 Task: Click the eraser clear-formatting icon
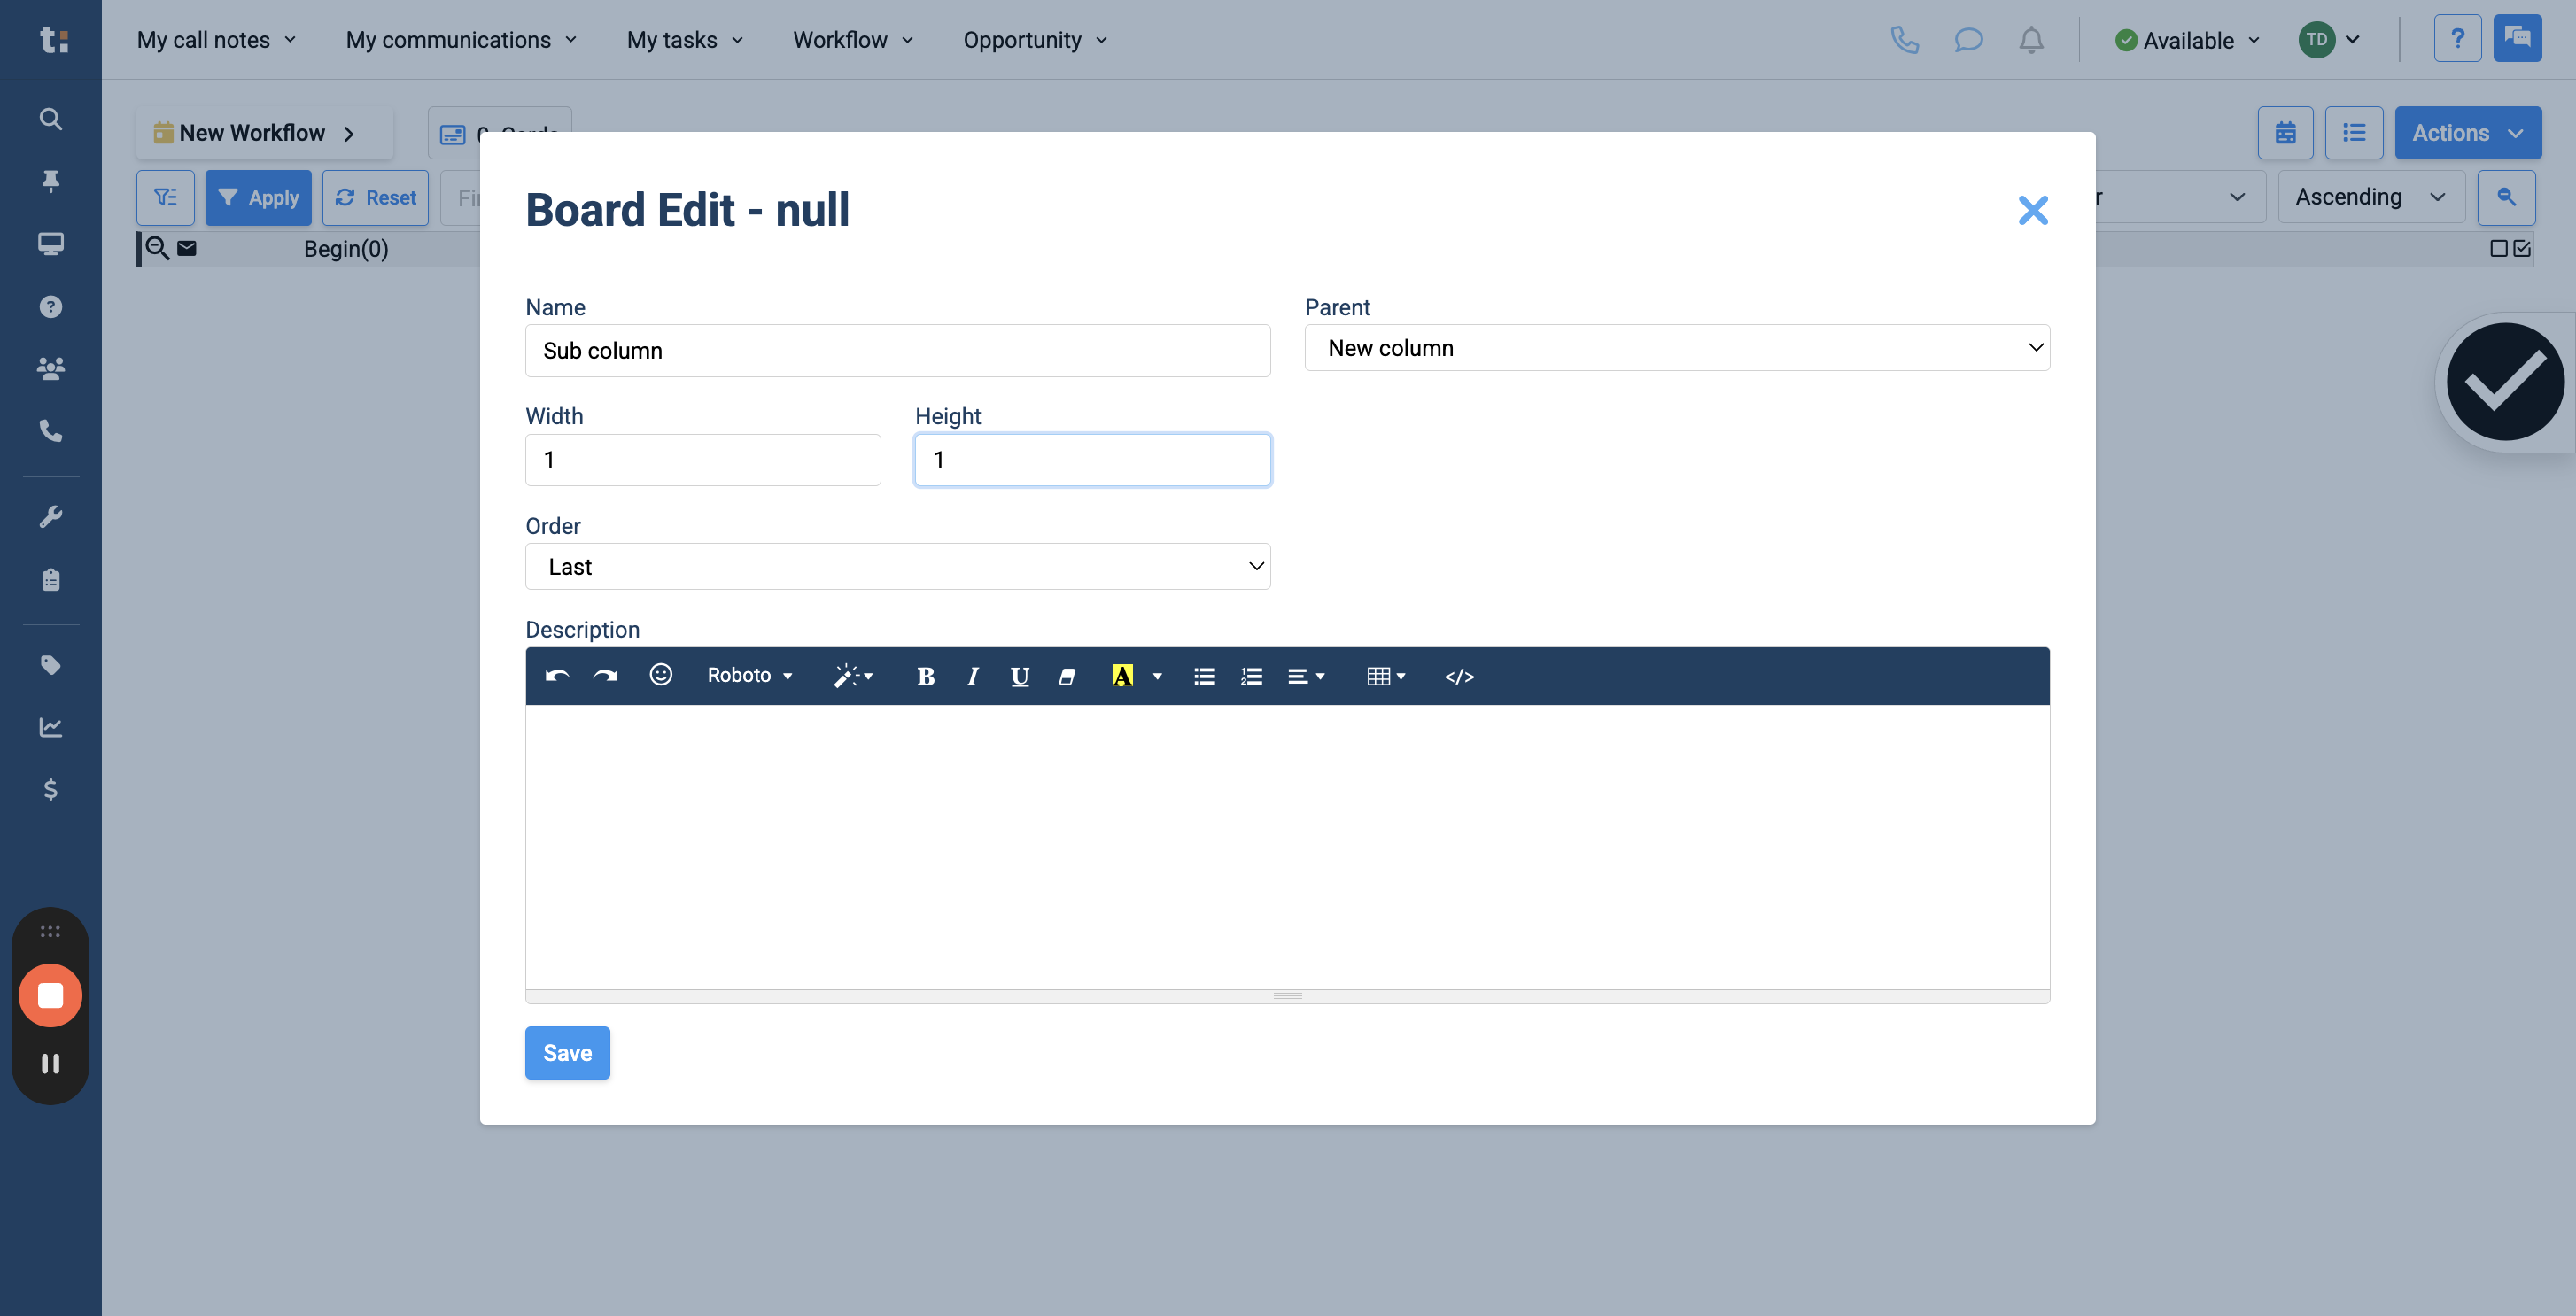pos(1067,677)
